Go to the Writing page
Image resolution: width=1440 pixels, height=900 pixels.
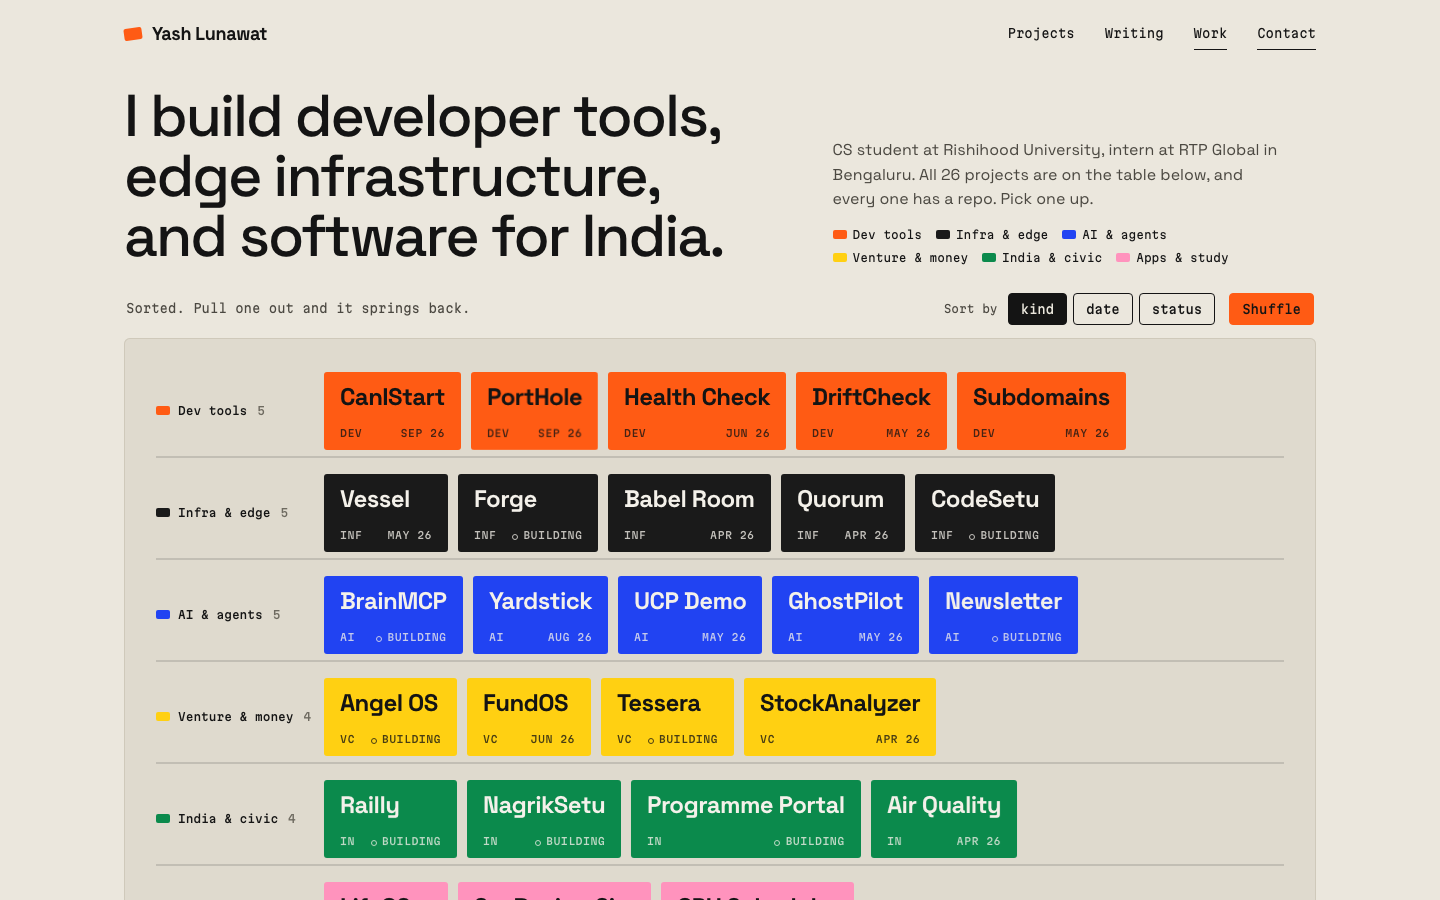(x=1134, y=33)
